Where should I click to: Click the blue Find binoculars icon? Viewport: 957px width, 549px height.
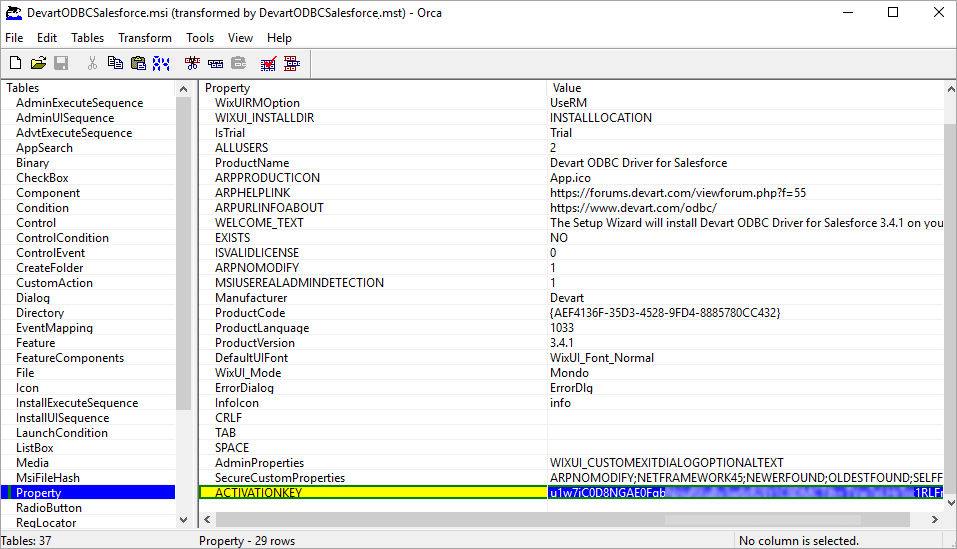pos(161,63)
